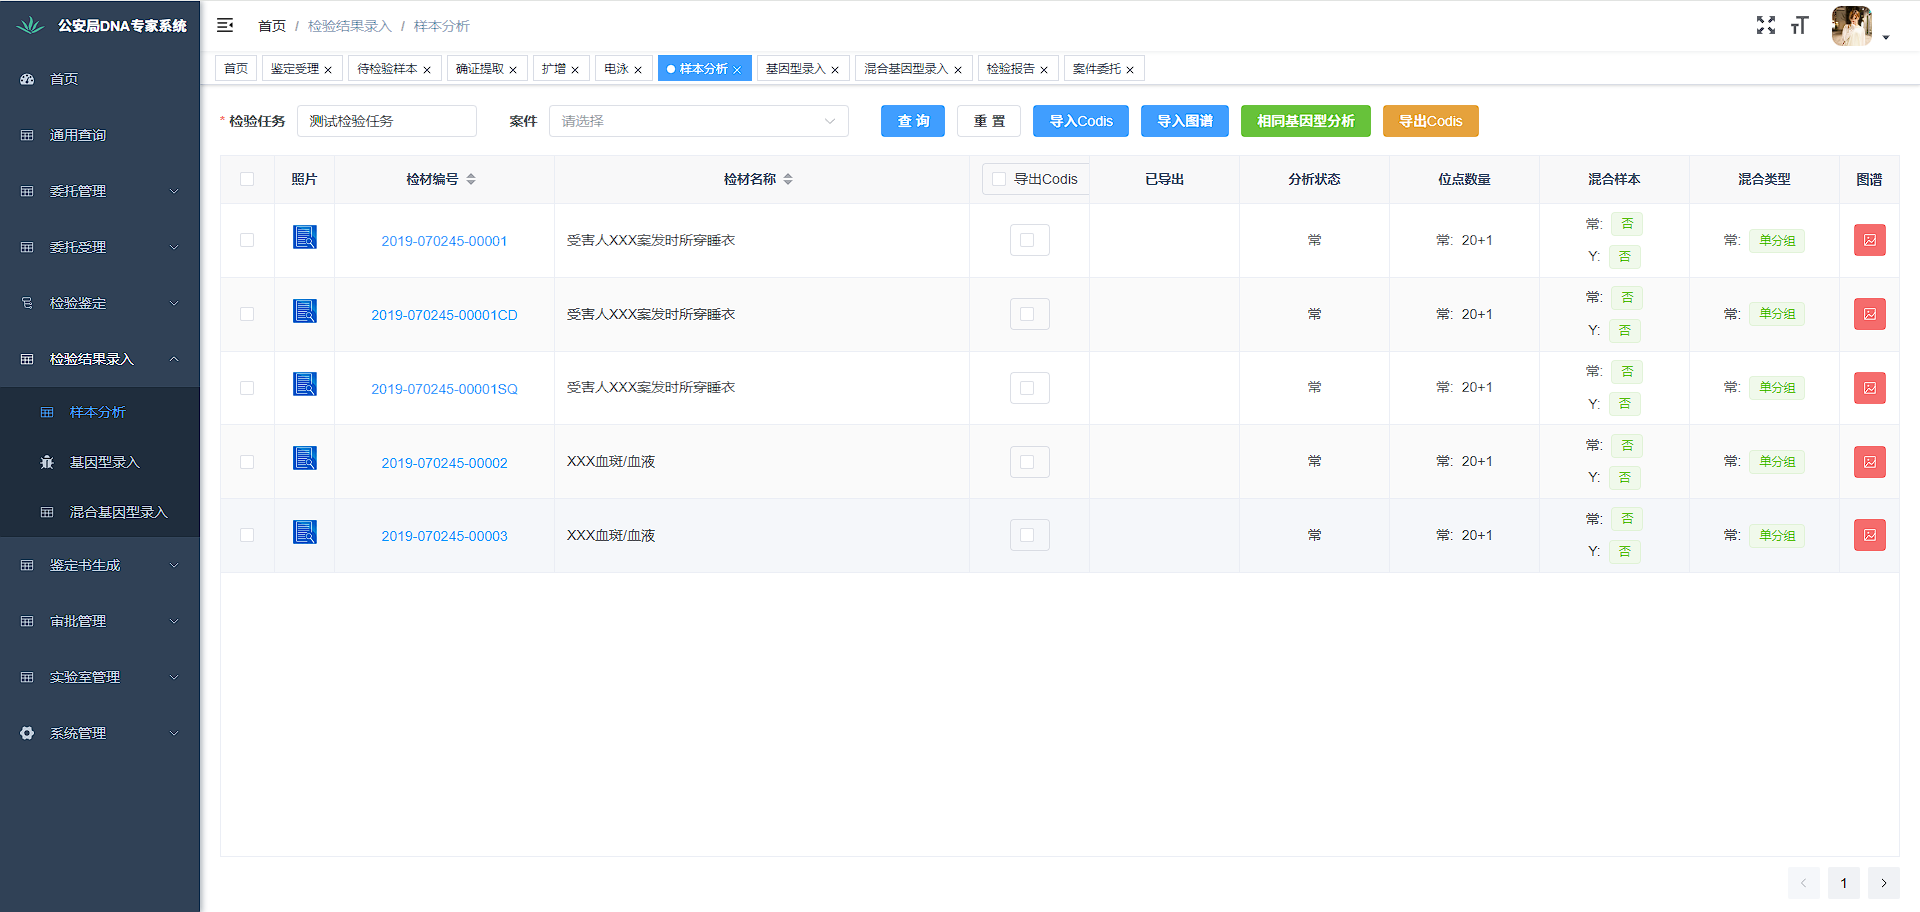Tick the 导出Codis header checkbox

coord(999,179)
